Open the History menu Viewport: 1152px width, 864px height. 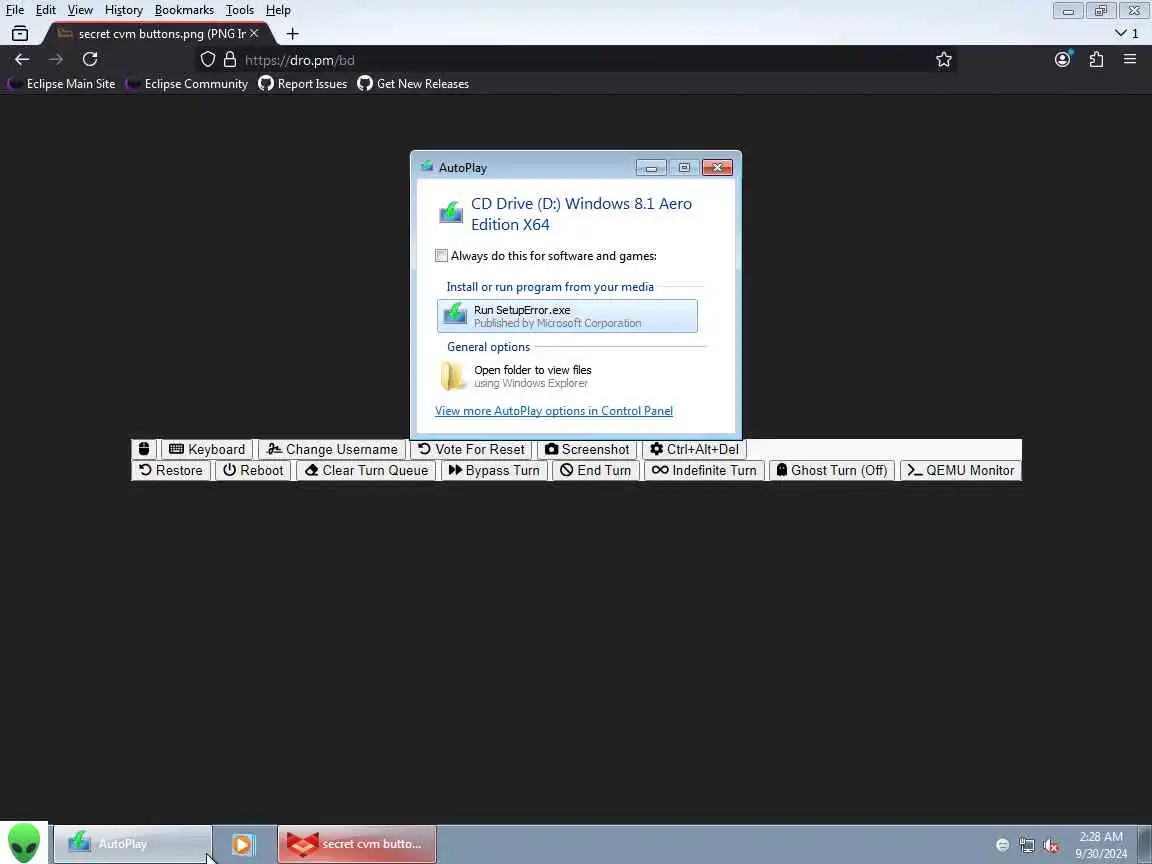[x=123, y=10]
